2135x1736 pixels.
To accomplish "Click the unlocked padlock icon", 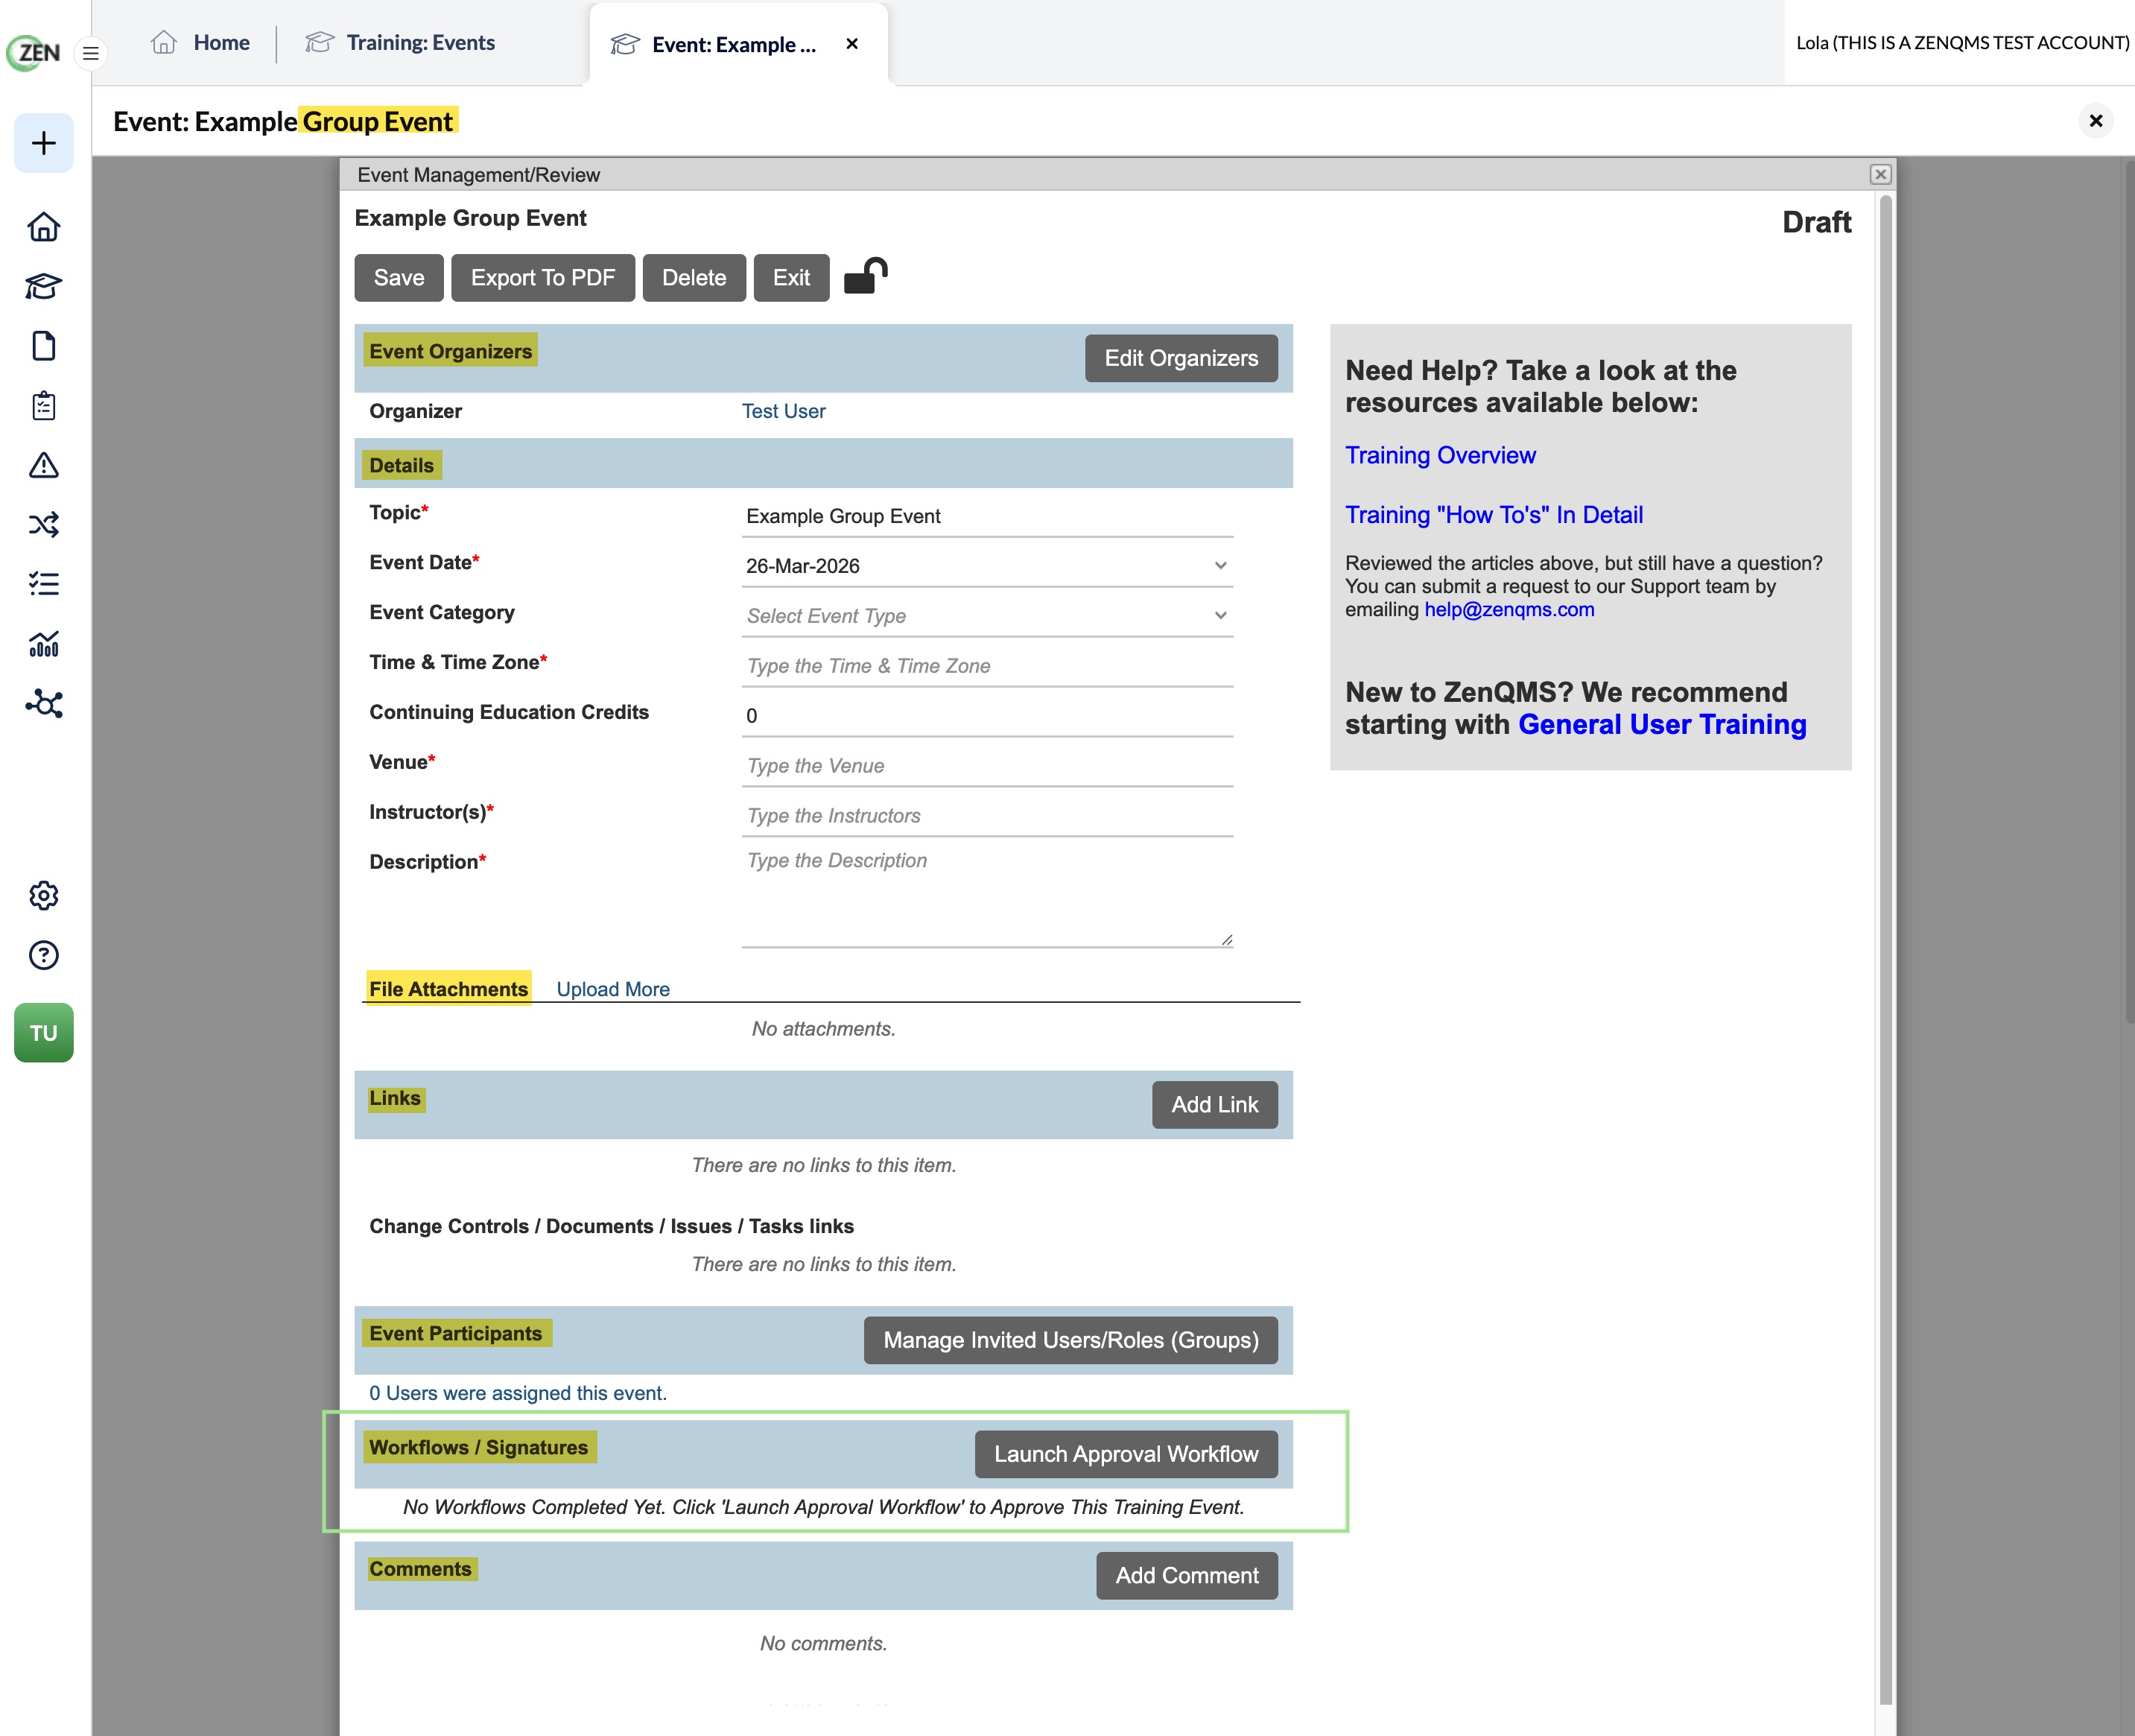I will tap(866, 277).
